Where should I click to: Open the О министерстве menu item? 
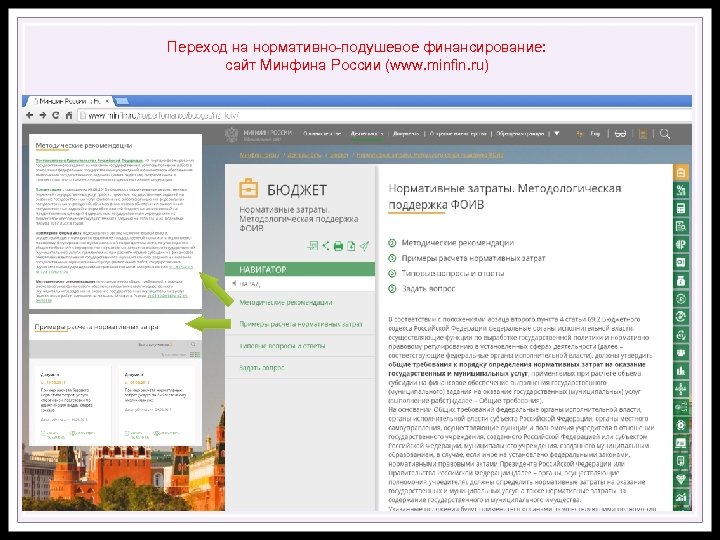[x=322, y=134]
